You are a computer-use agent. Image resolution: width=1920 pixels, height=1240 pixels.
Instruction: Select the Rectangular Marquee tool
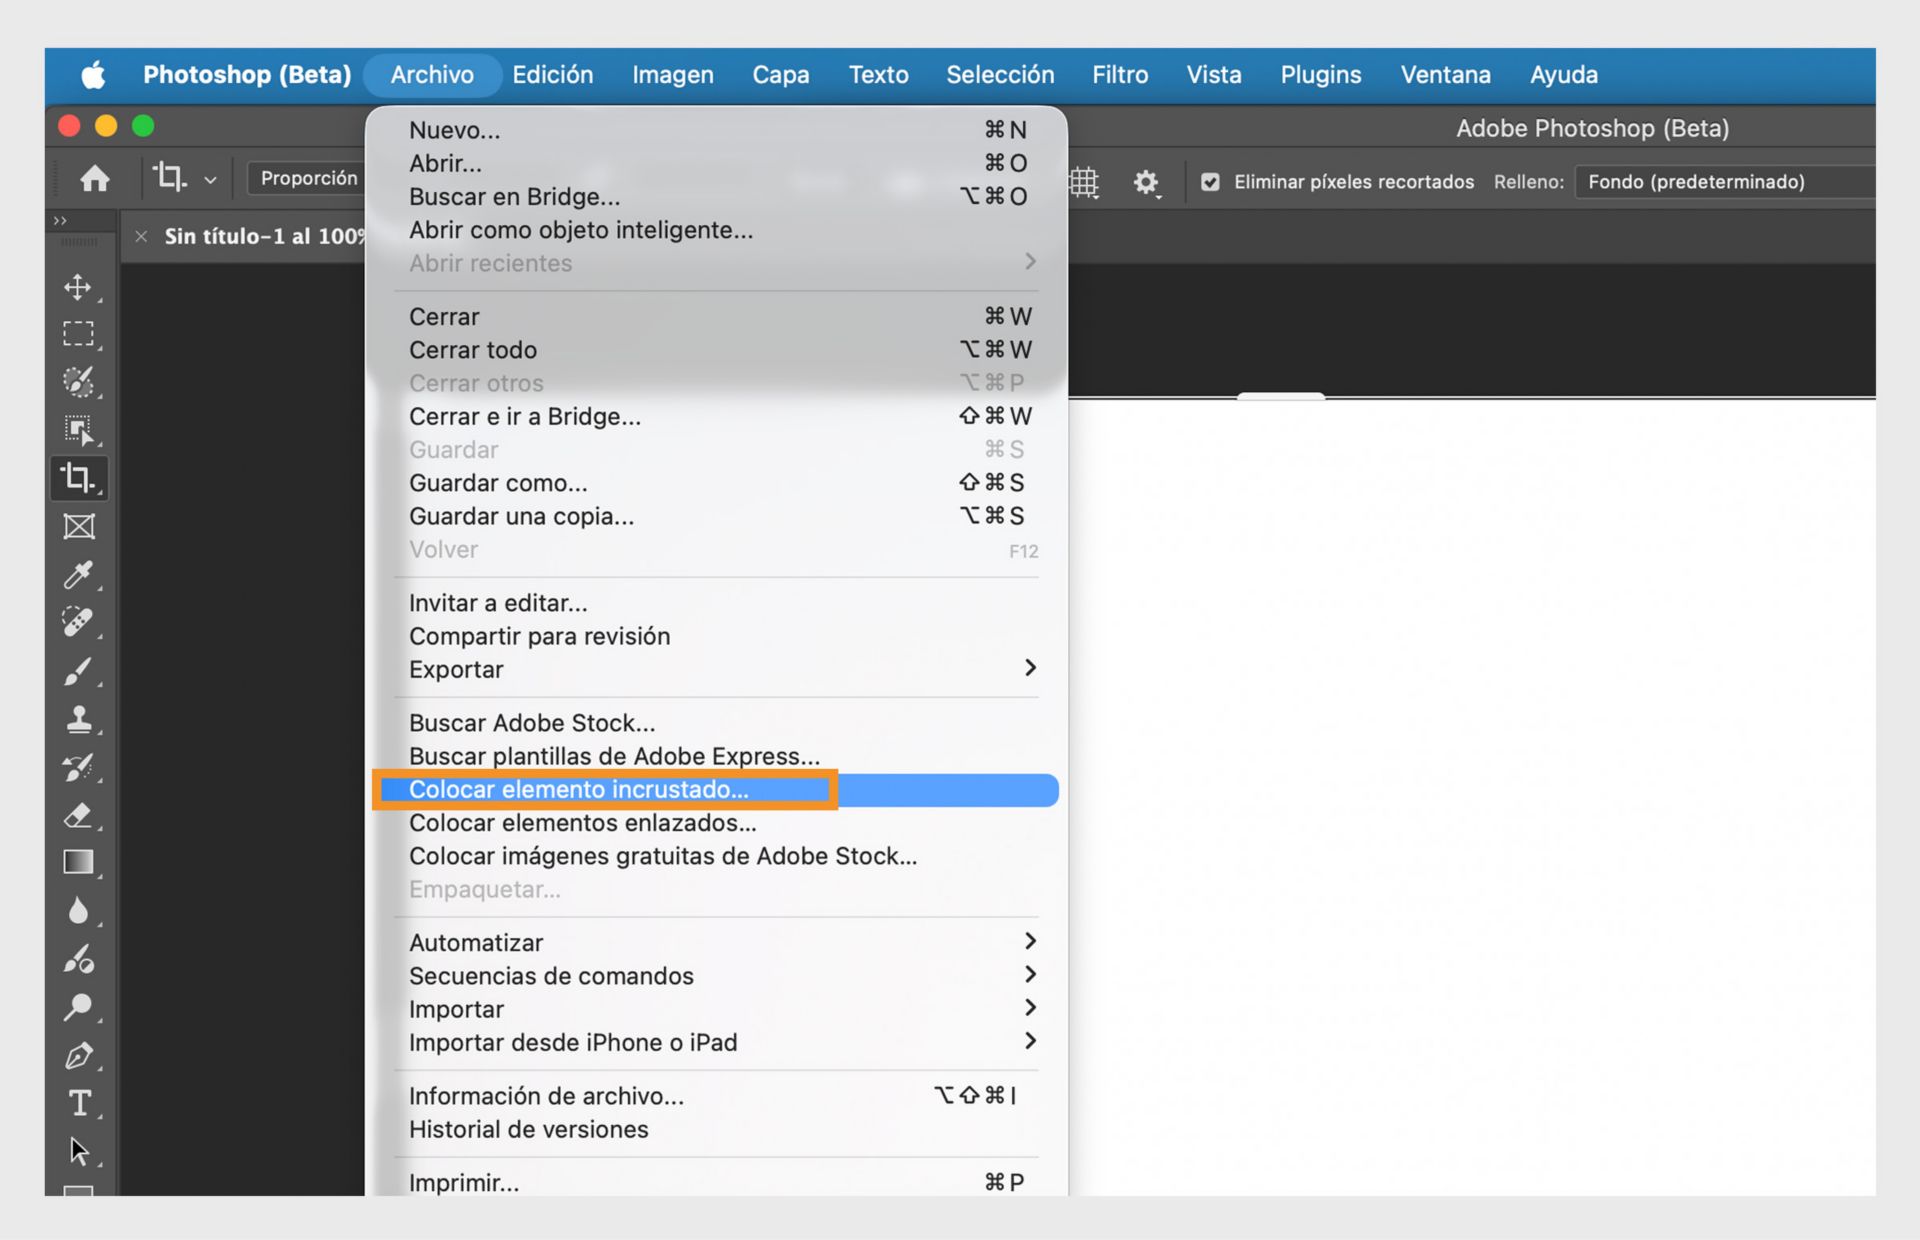click(80, 333)
